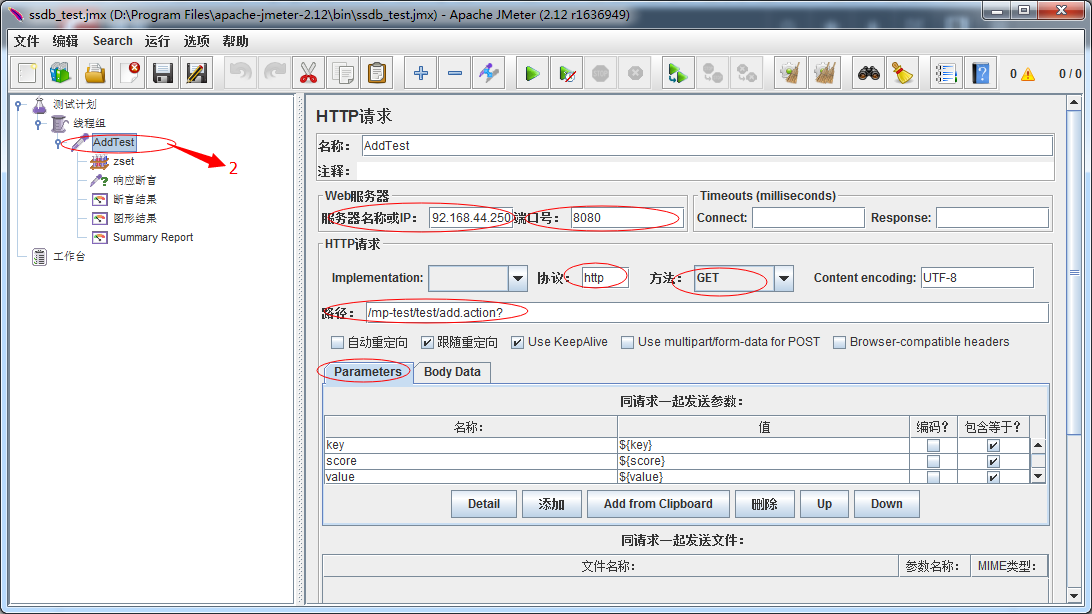Click the 删除 button
The height and width of the screenshot is (614, 1092).
coord(765,504)
